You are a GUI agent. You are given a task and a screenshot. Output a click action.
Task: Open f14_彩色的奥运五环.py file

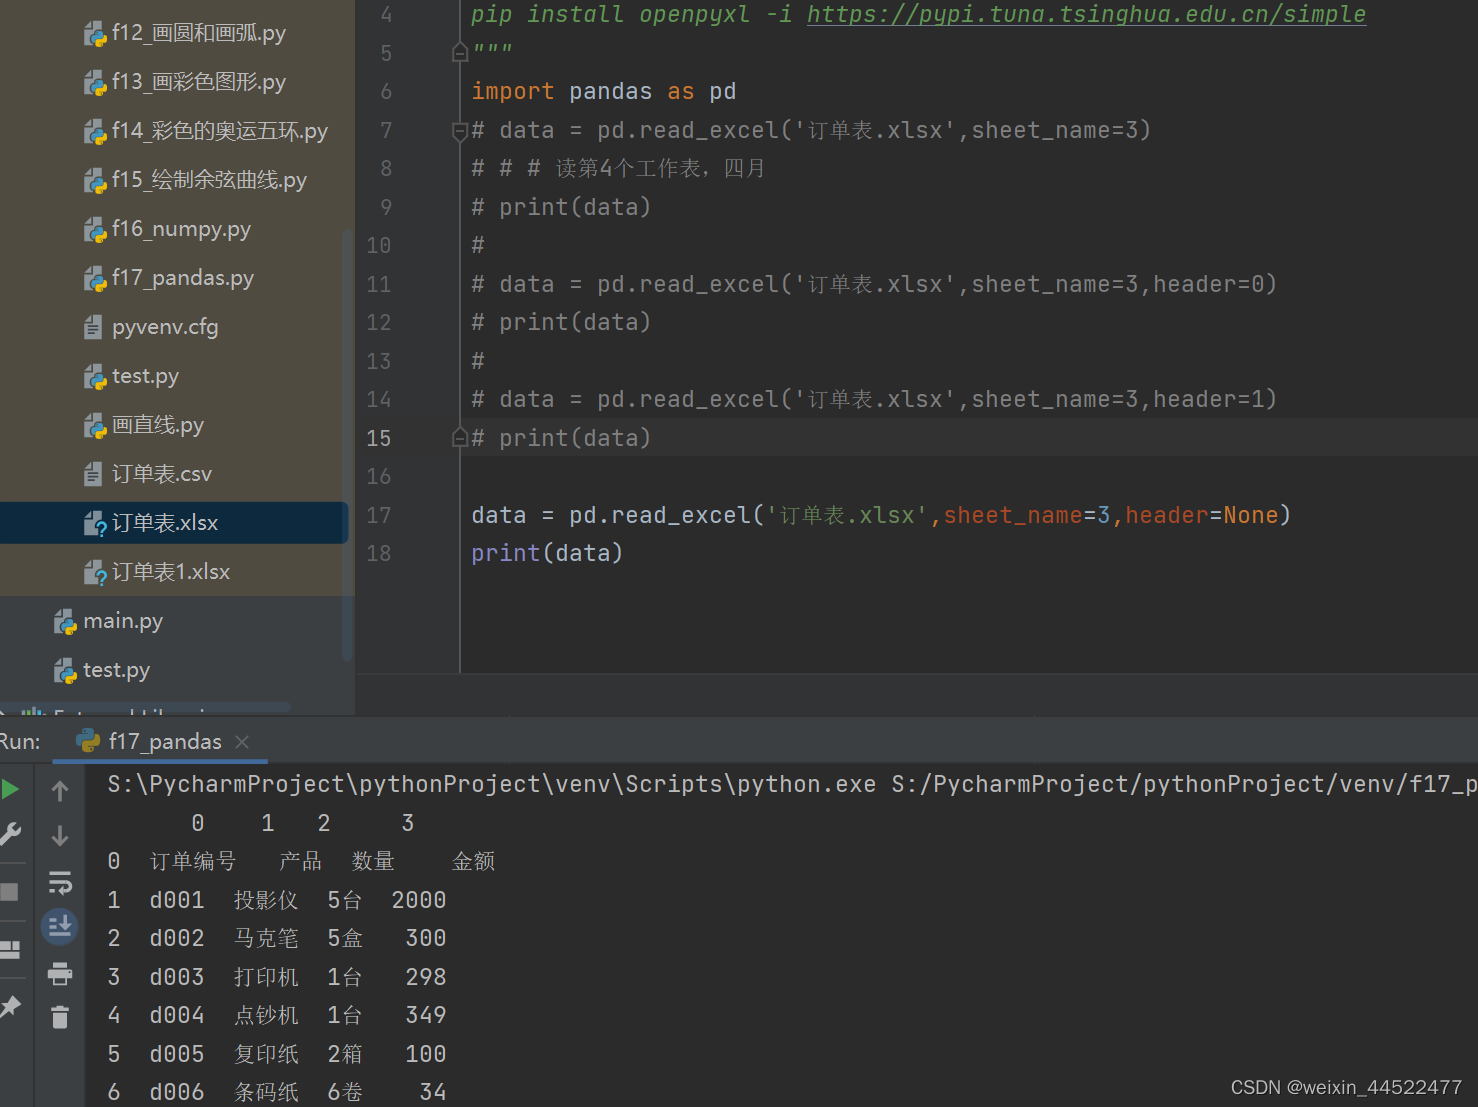click(219, 131)
